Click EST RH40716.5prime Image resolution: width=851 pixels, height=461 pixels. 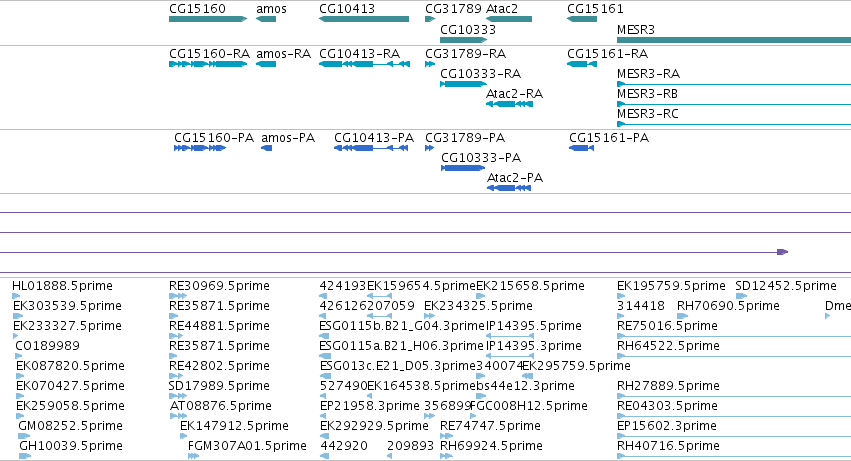(x=669, y=446)
